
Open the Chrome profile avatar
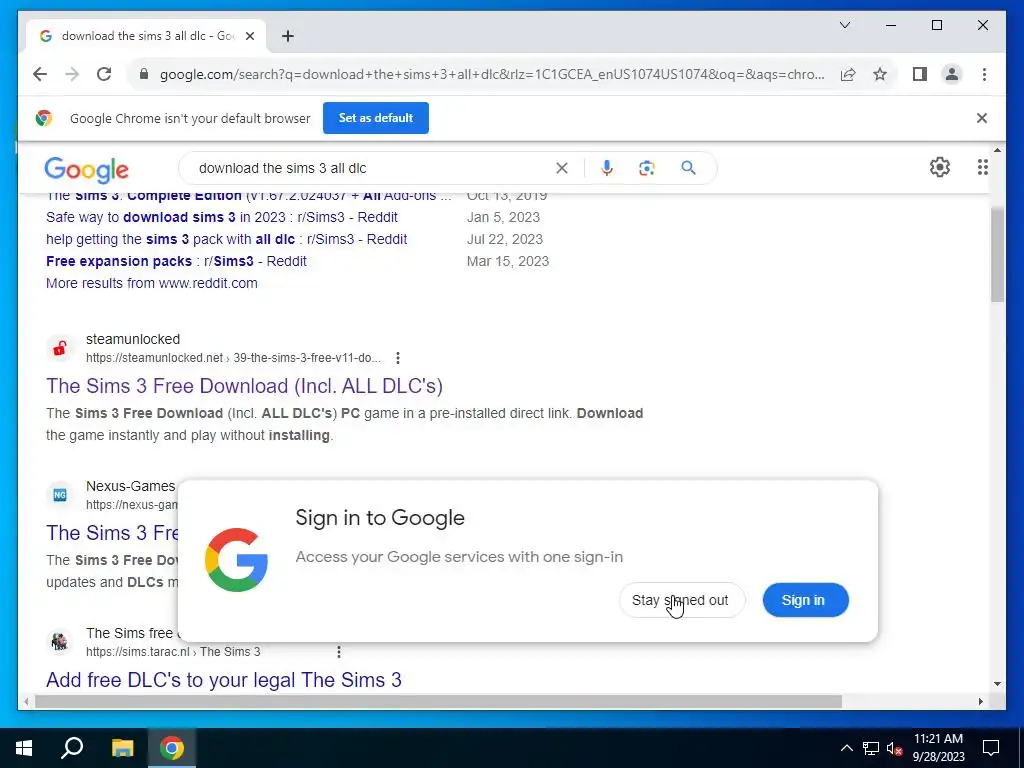click(952, 74)
